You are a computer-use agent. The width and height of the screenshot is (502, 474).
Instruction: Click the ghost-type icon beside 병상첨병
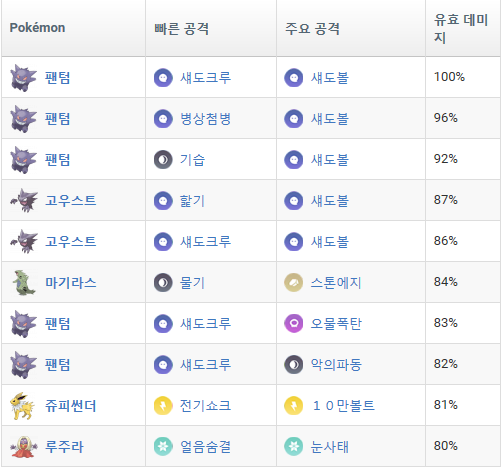pyautogui.click(x=163, y=119)
